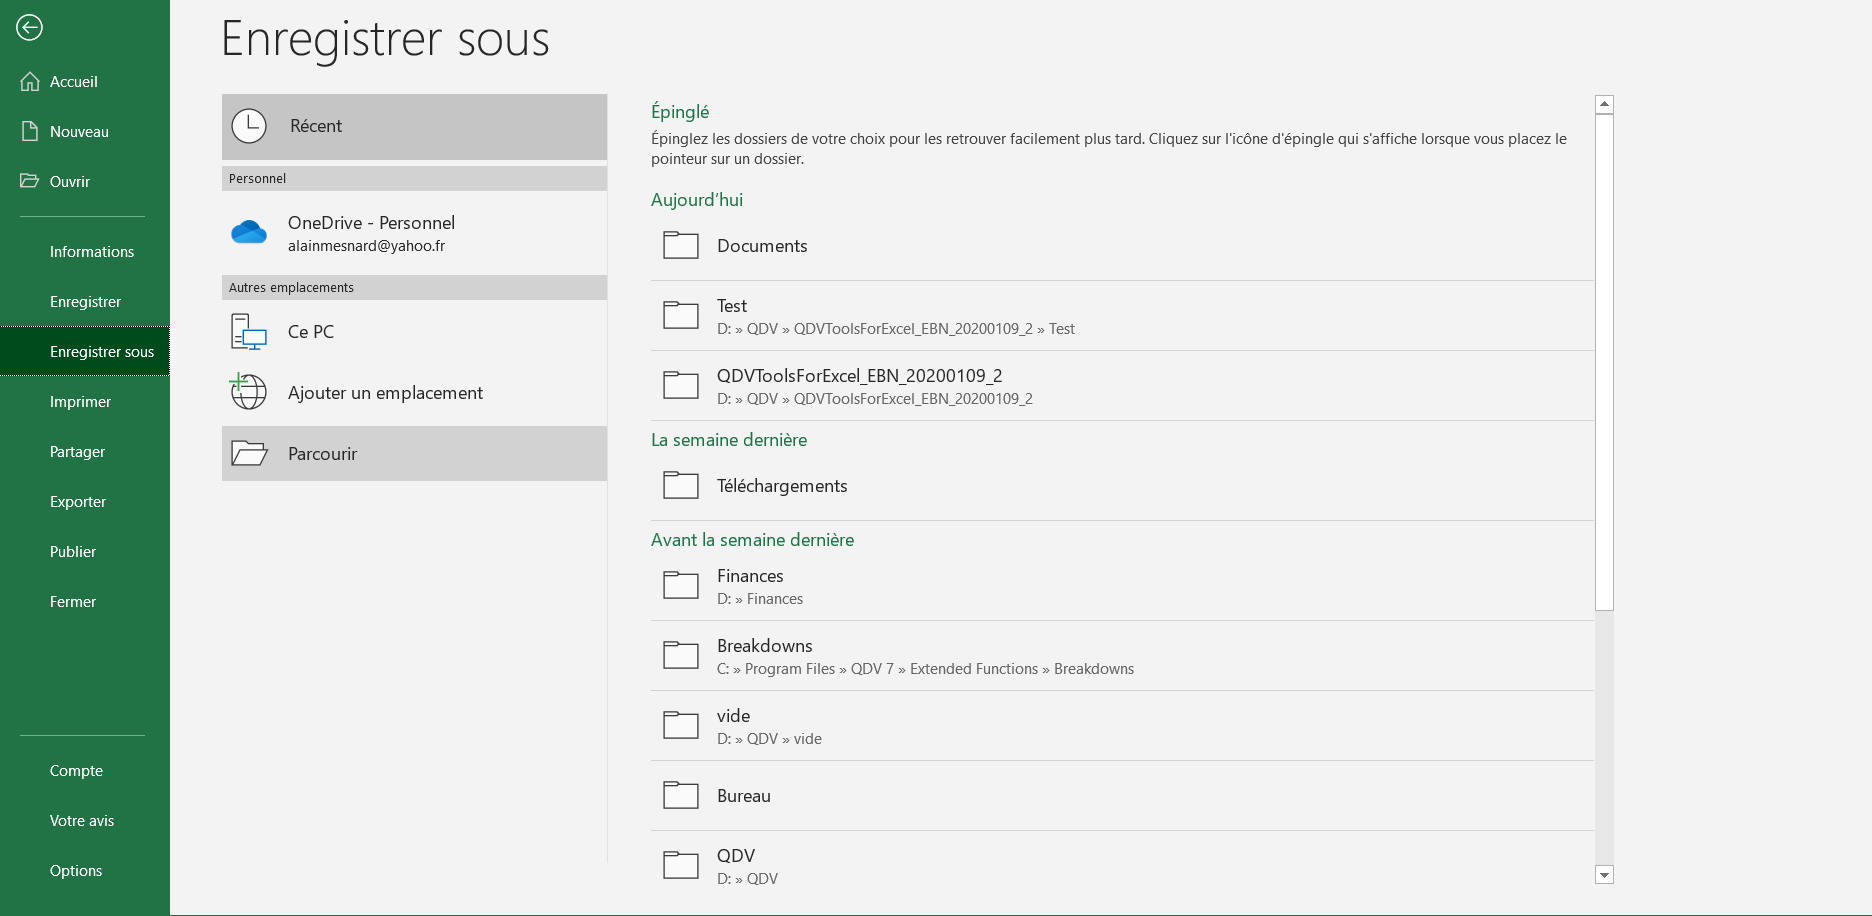Select the Documents recent folder
The height and width of the screenshot is (916, 1872).
tap(762, 246)
